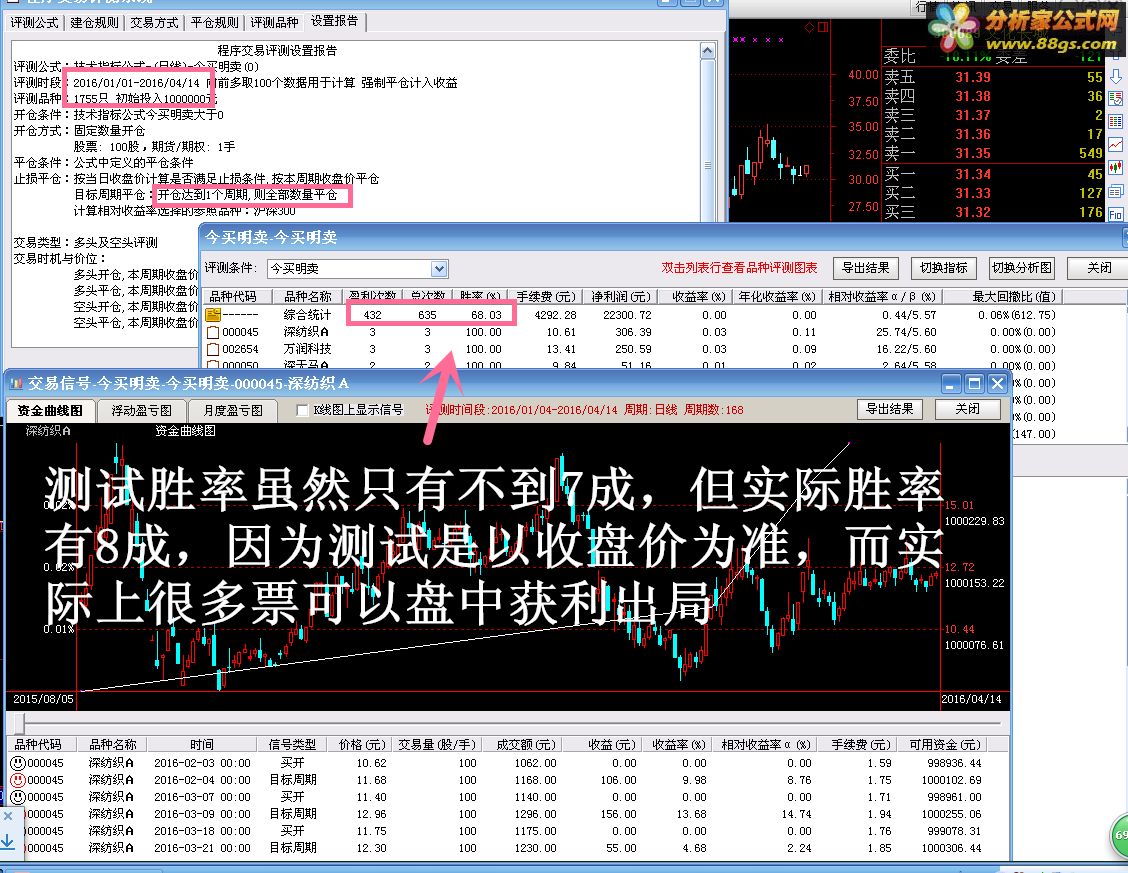The image size is (1128, 873).
Task: Click 导出结果 button in 今买明卖 results window
Action: click(x=865, y=268)
